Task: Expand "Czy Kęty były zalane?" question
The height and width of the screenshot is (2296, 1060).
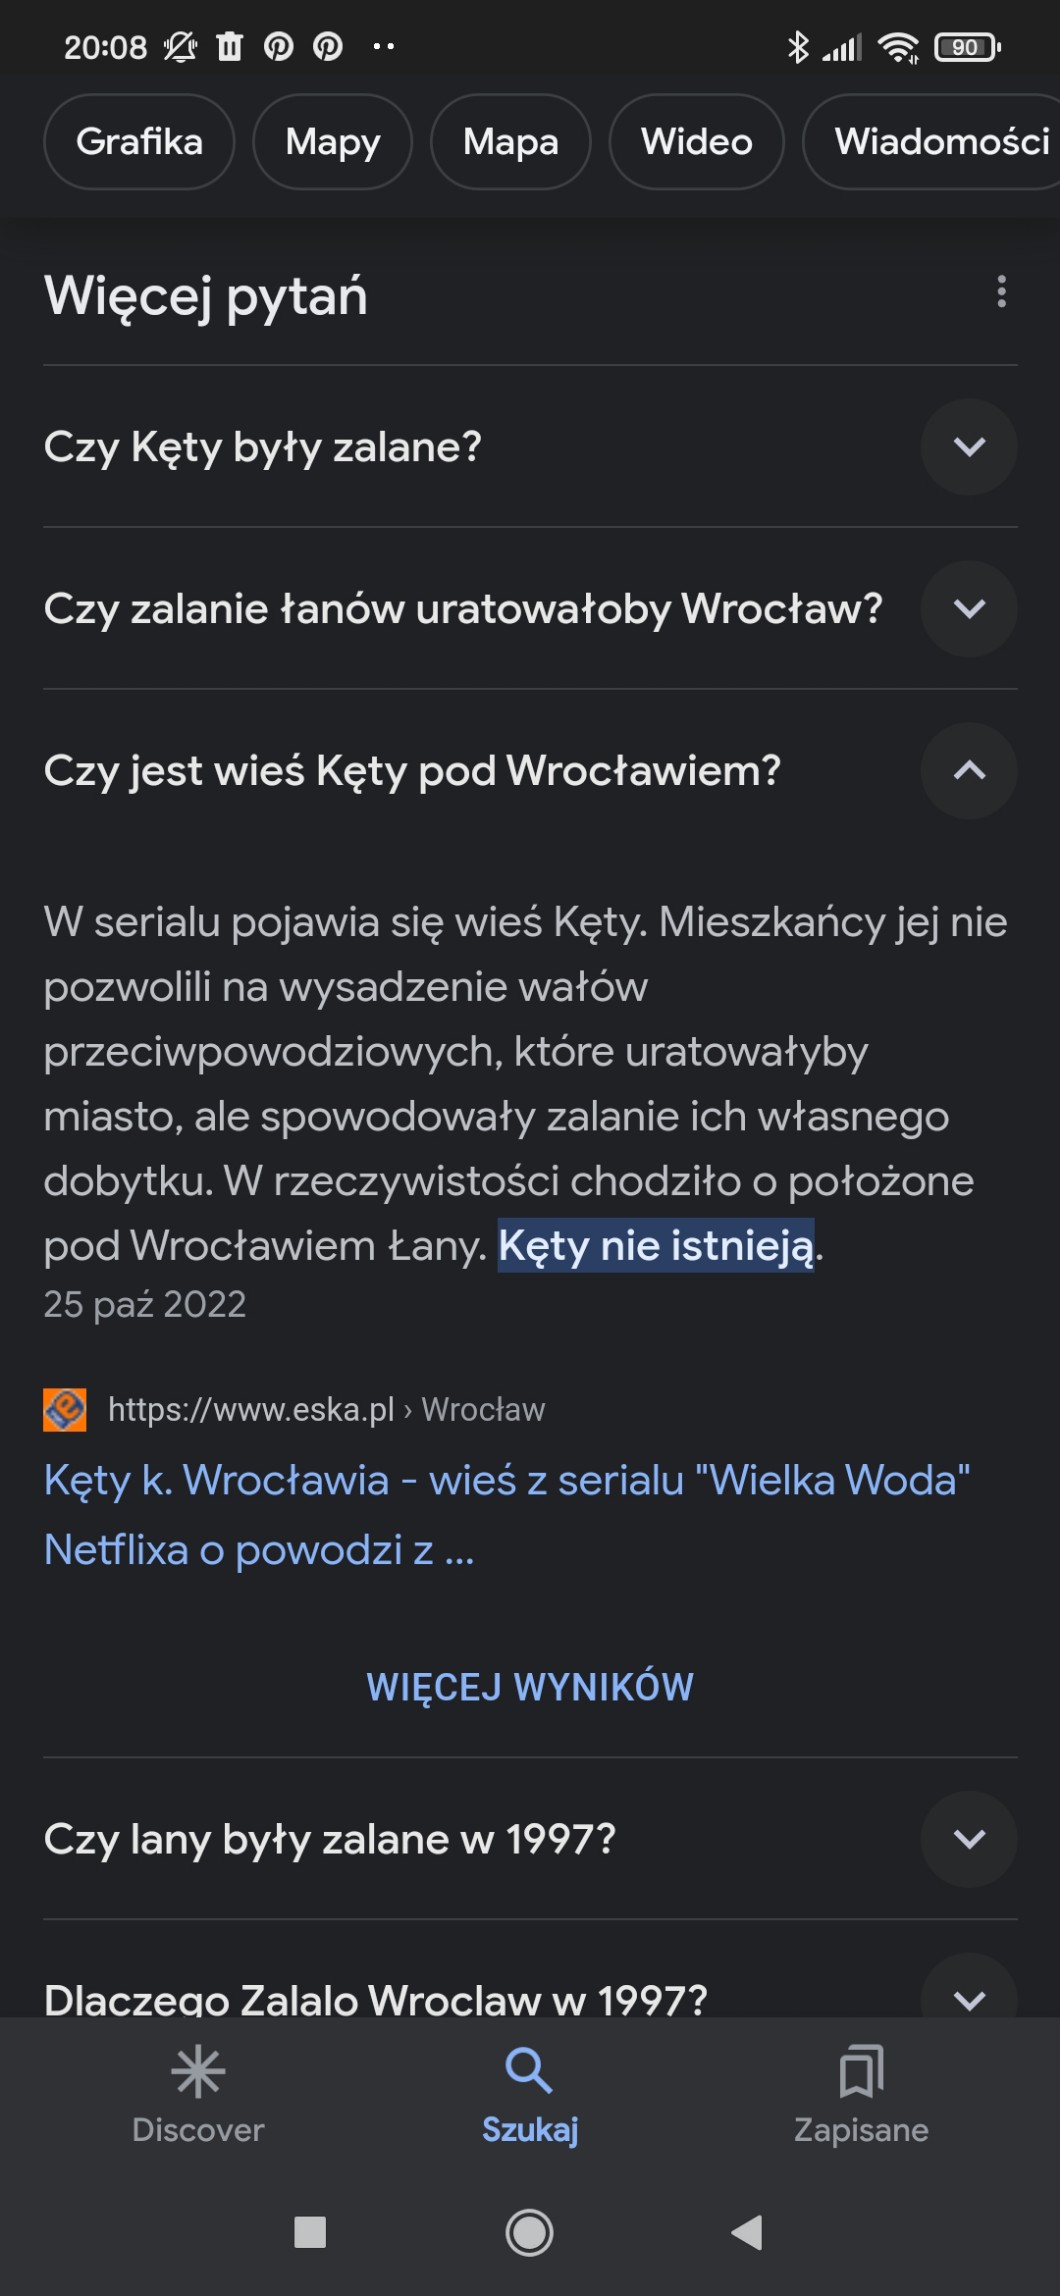Action: (x=969, y=447)
